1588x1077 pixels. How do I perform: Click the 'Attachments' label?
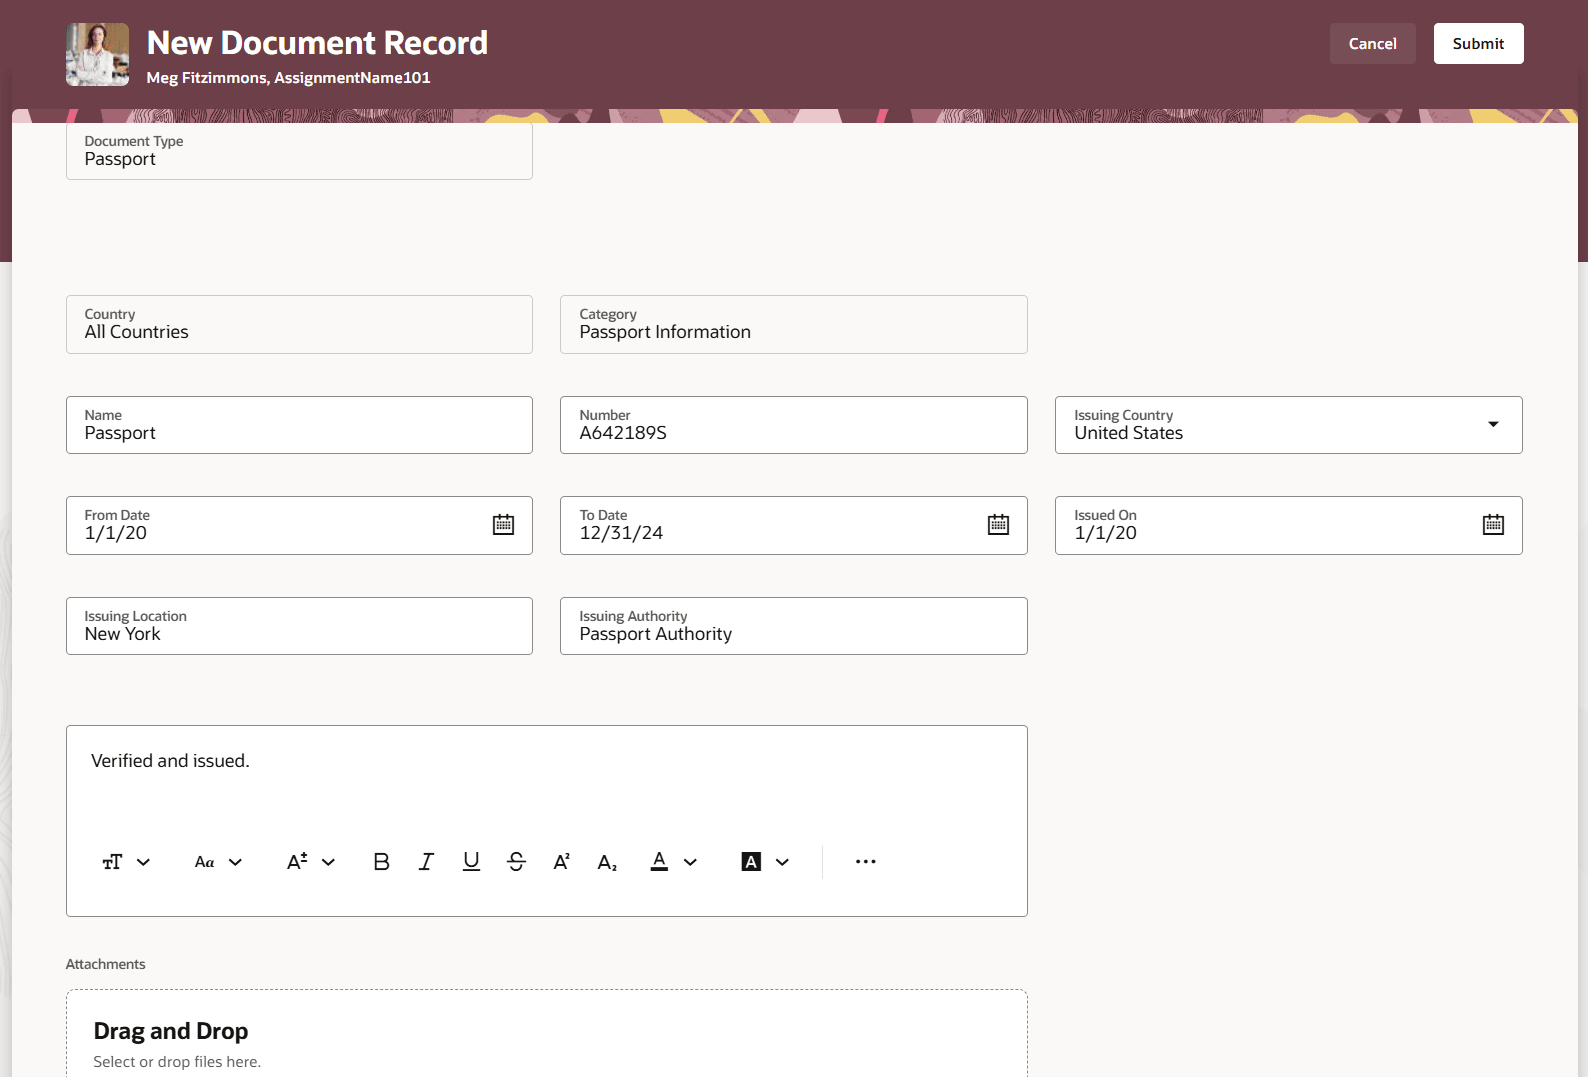coord(105,964)
